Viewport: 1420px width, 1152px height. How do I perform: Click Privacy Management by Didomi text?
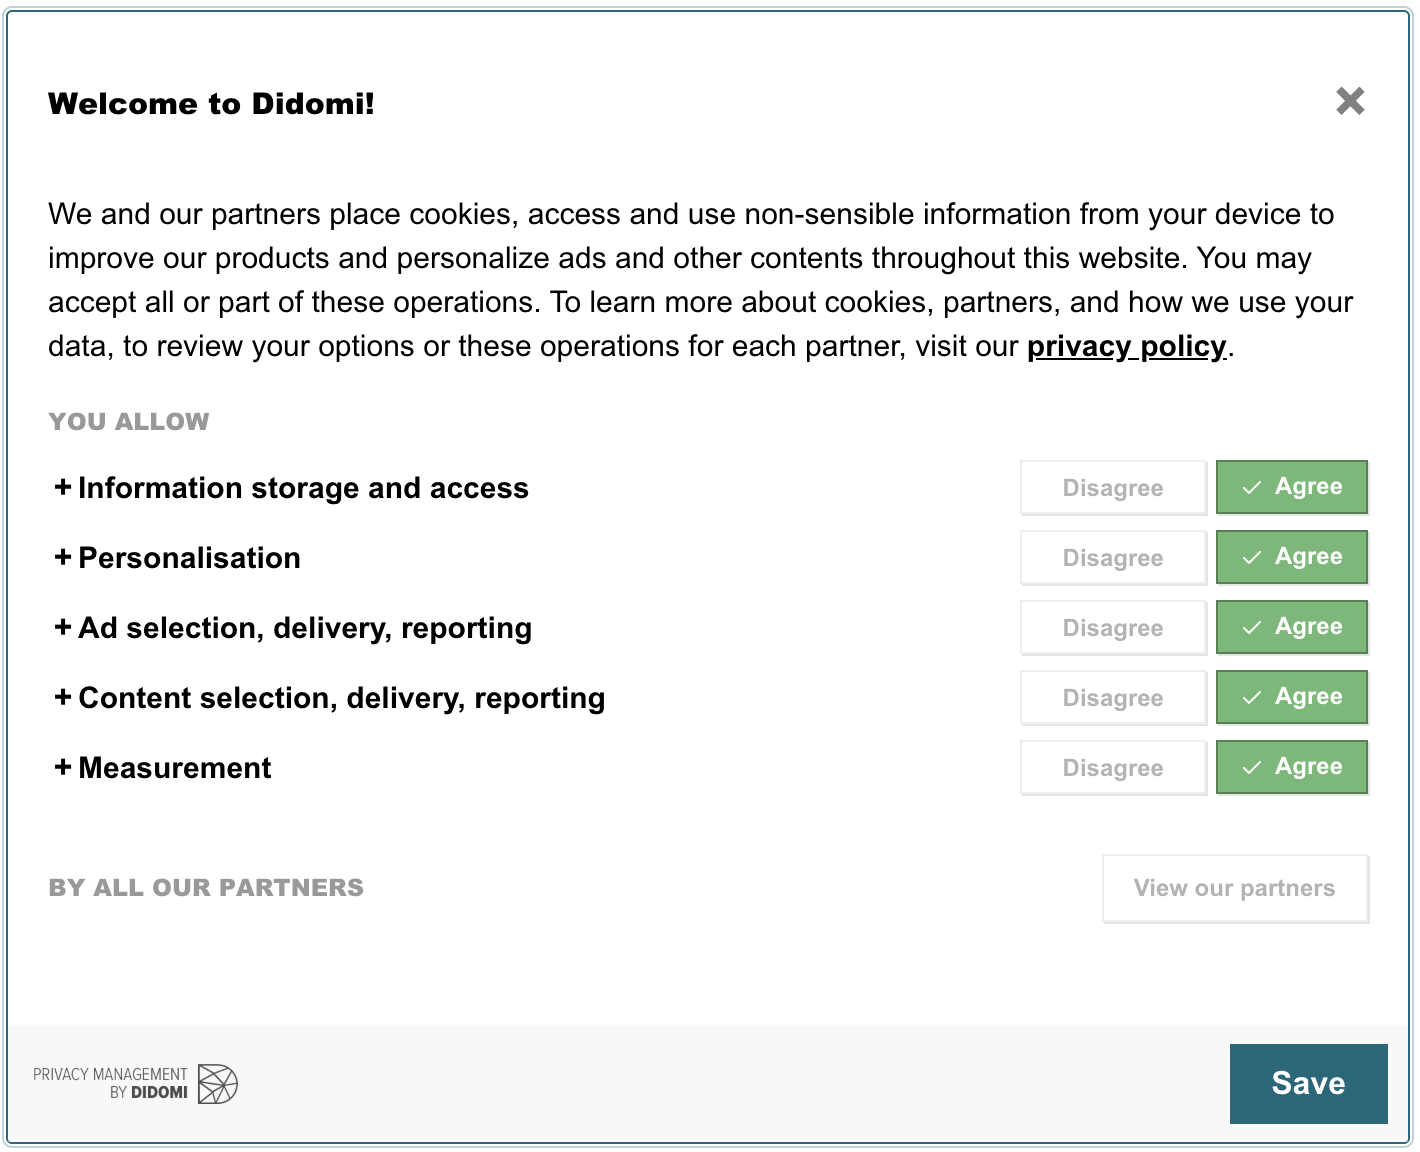pyautogui.click(x=110, y=1083)
